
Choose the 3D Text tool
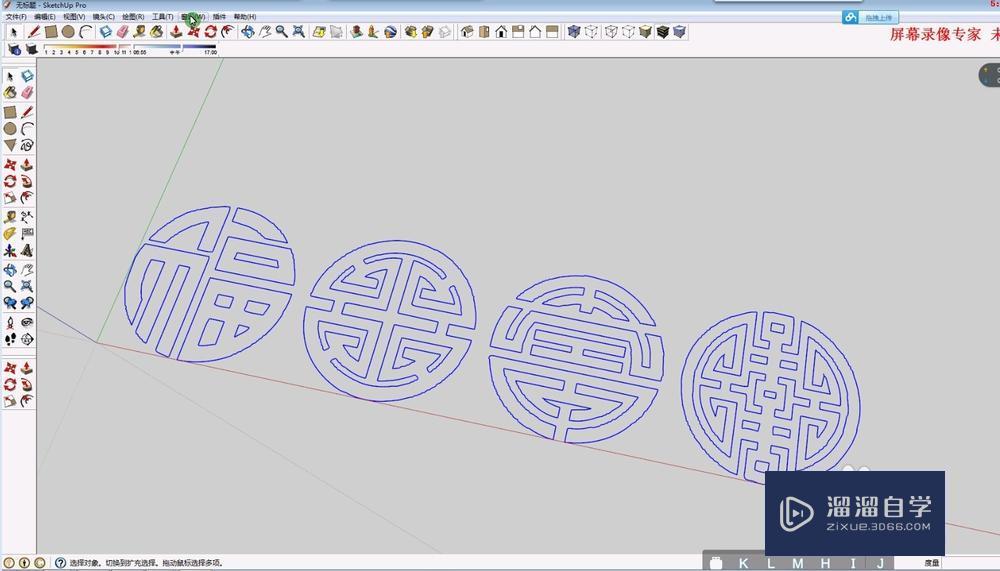pyautogui.click(x=27, y=250)
